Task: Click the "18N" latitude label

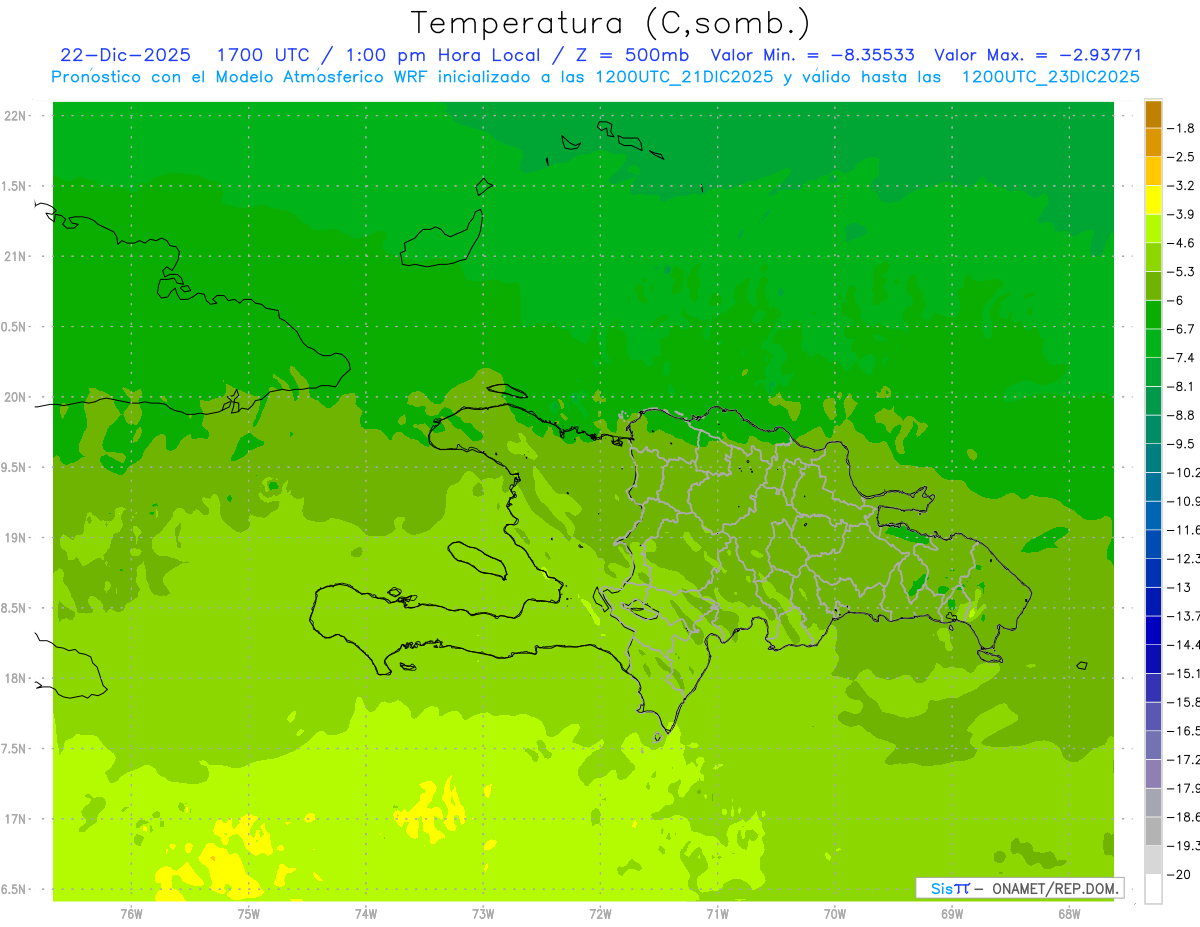Action: coord(15,679)
